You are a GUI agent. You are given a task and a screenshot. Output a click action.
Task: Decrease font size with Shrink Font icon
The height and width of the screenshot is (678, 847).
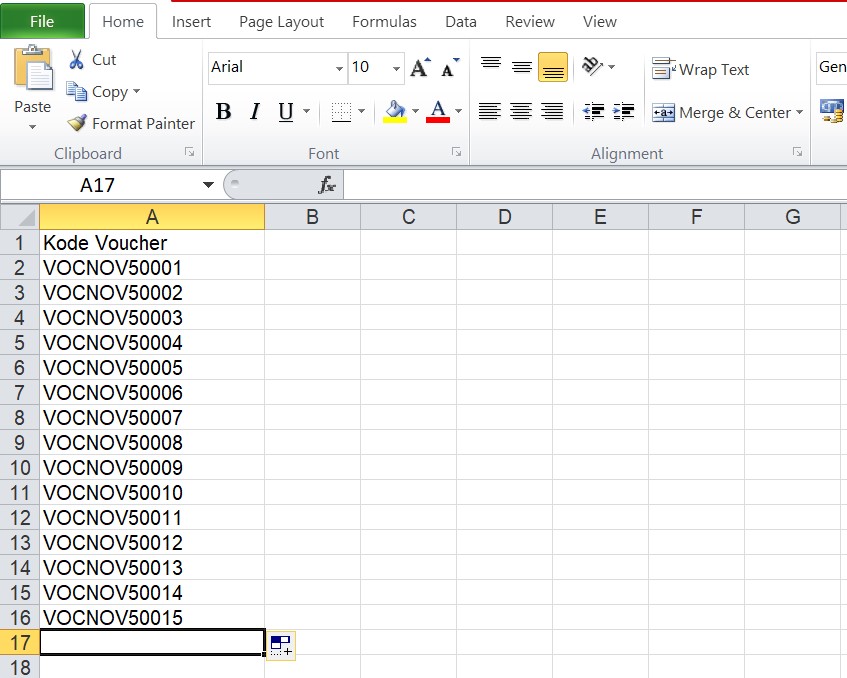click(449, 68)
